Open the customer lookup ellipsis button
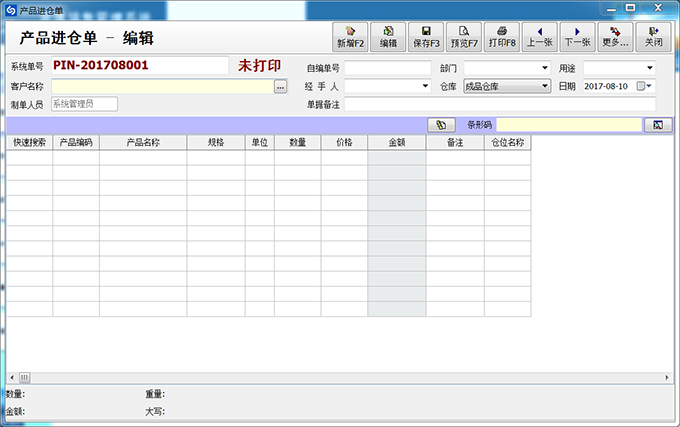Screen dimensions: 680x427 click(x=281, y=87)
